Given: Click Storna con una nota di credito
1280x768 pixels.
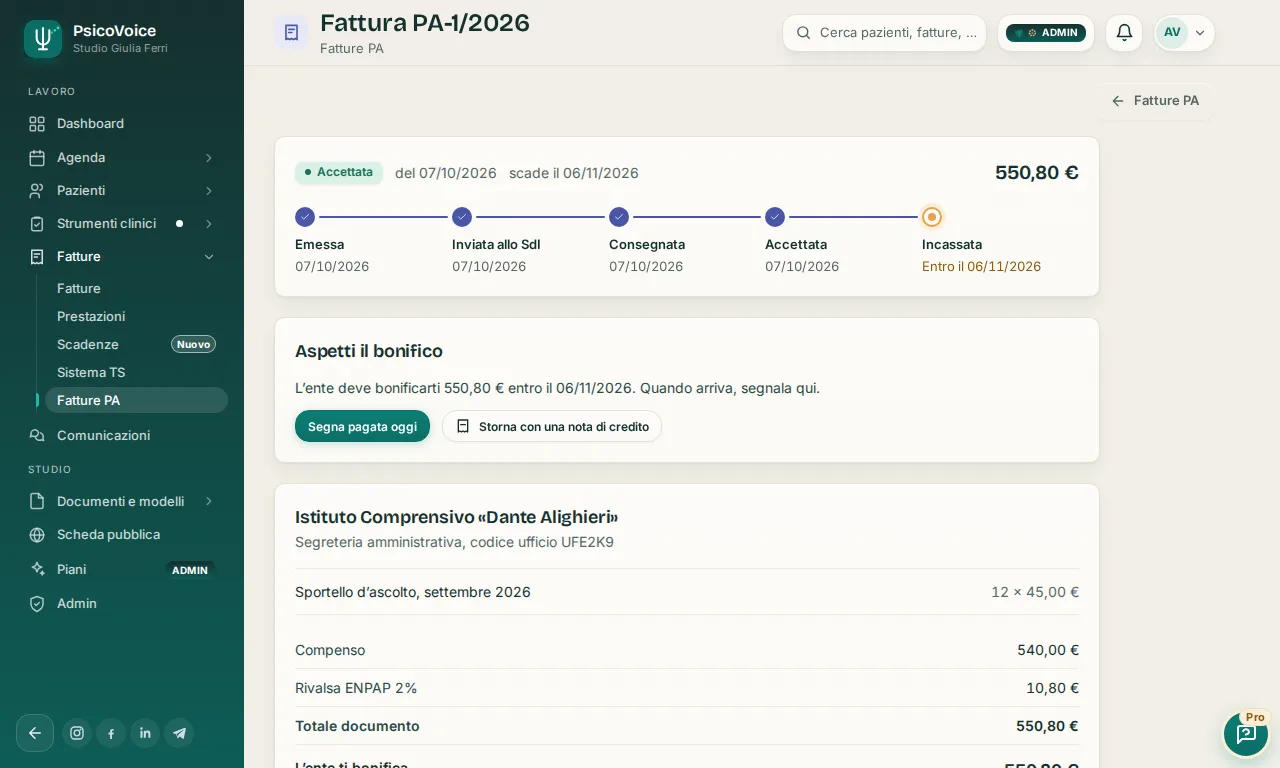Looking at the screenshot, I should click(552, 427).
